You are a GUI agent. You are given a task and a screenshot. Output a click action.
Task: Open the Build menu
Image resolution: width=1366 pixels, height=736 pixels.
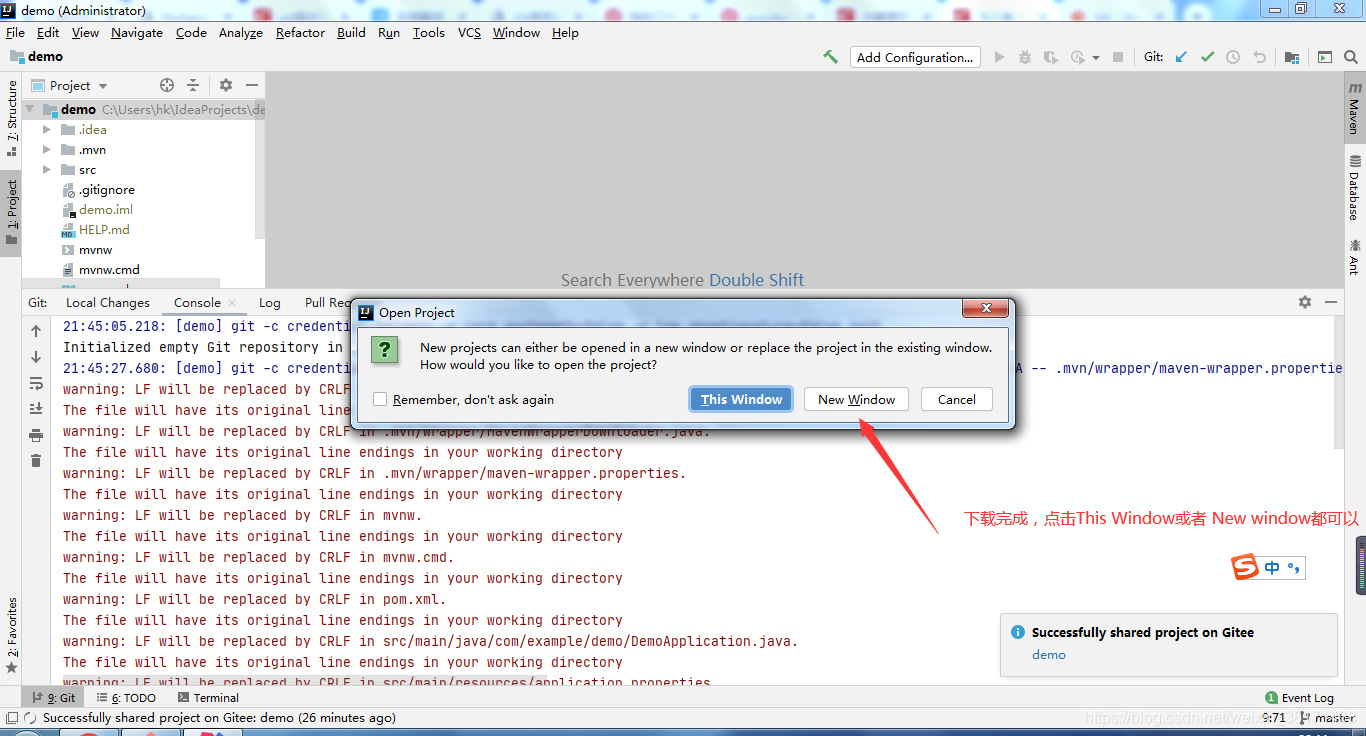click(351, 32)
